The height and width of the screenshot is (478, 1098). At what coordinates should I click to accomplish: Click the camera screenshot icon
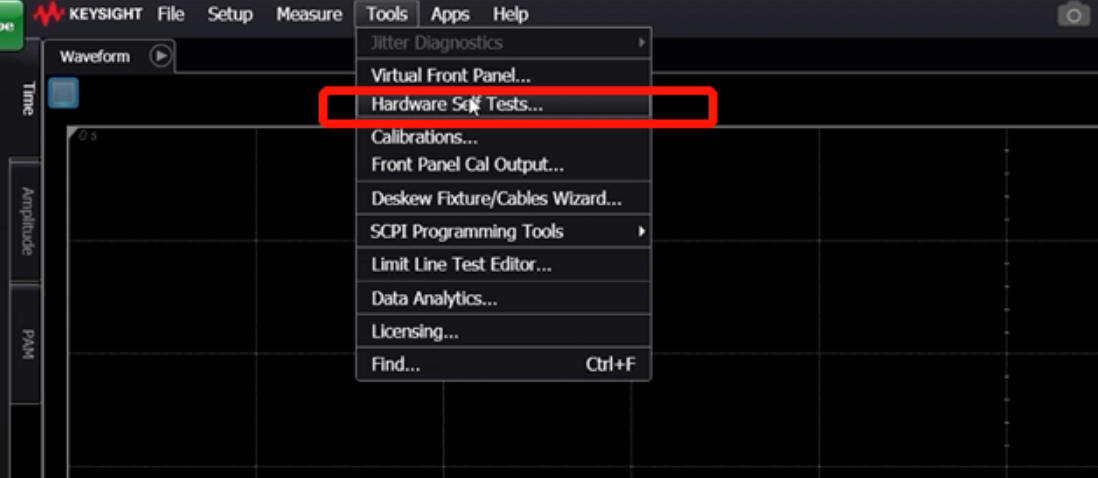(1073, 15)
